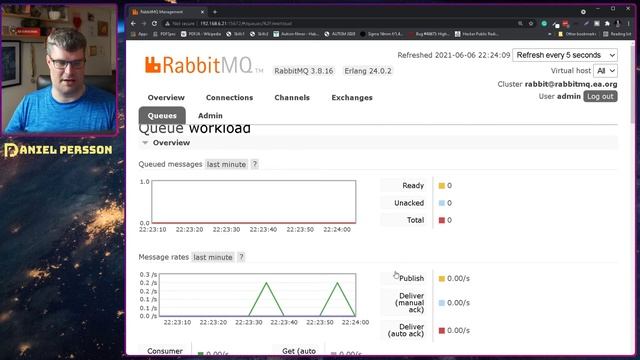The image size is (640, 360).
Task: Click the light blue Unacked swatch
Action: (x=442, y=203)
